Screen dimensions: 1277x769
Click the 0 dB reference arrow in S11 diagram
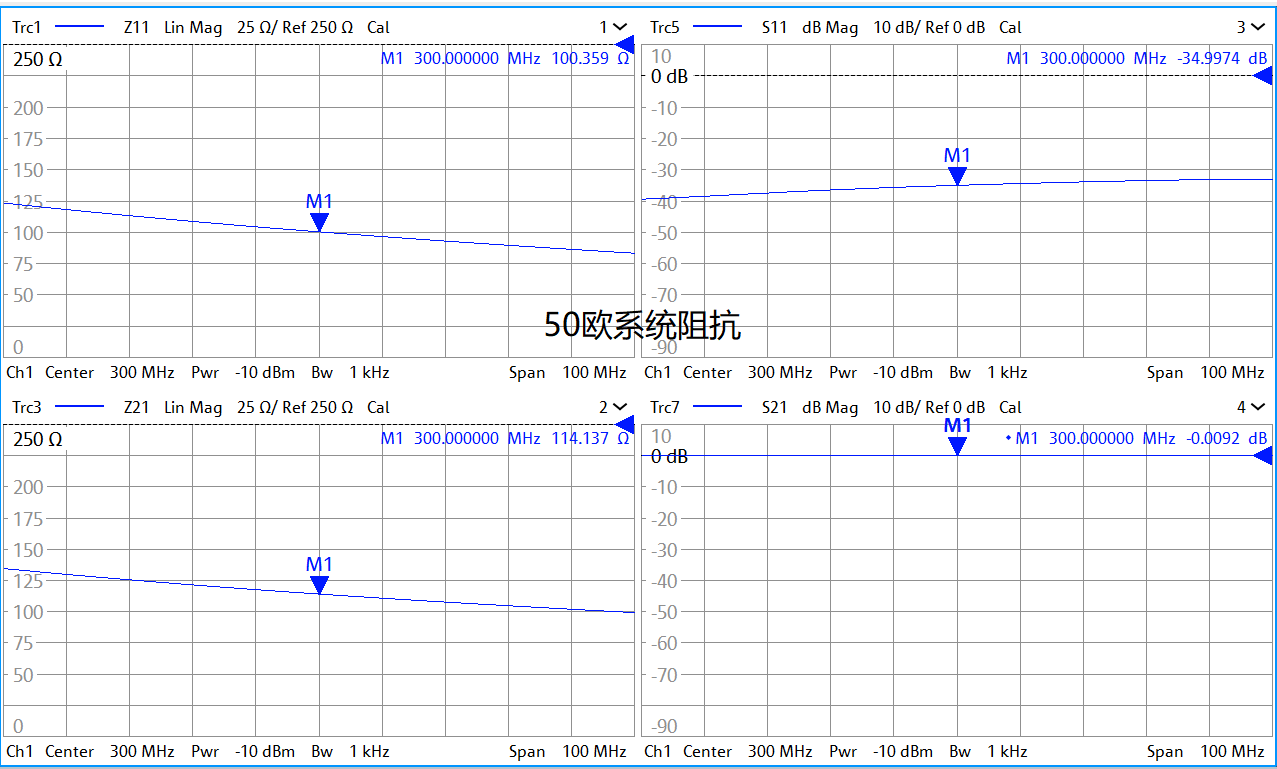tap(1264, 76)
